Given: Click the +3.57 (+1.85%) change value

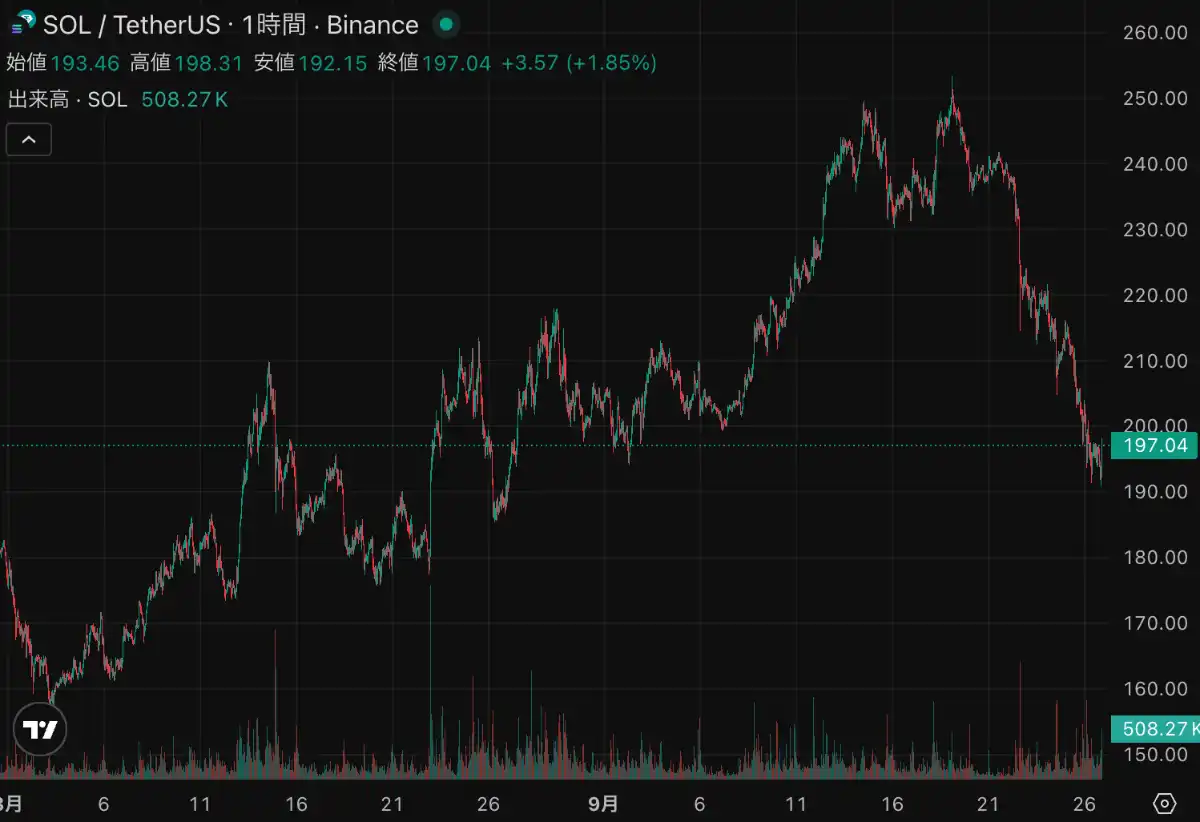Looking at the screenshot, I should pyautogui.click(x=579, y=63).
